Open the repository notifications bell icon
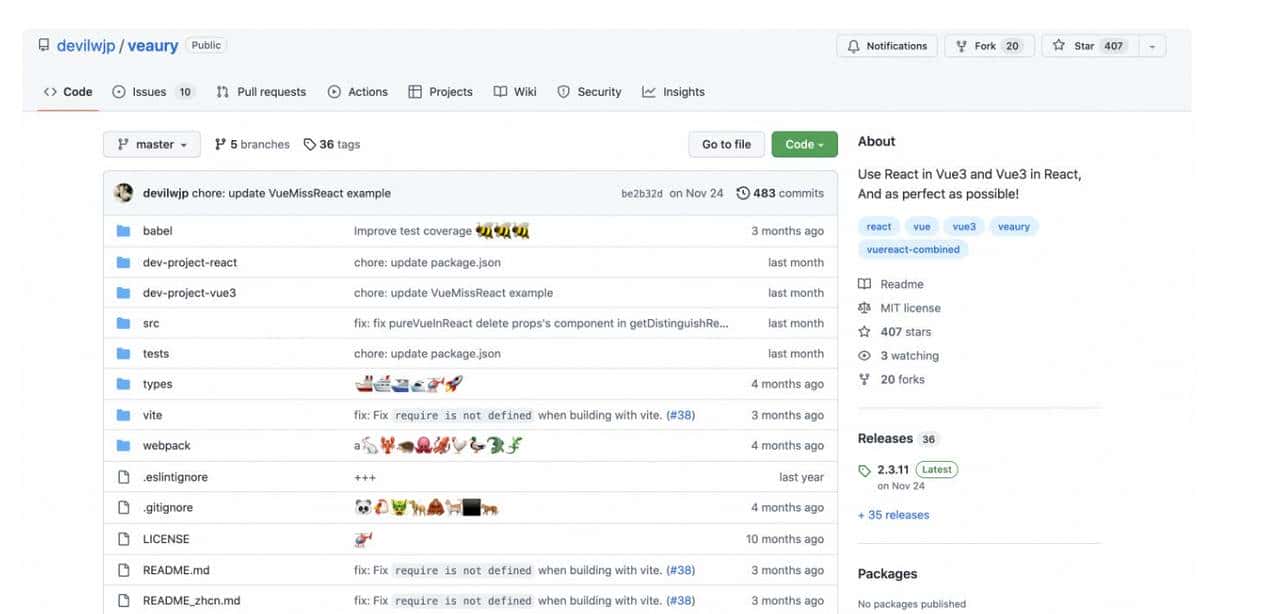The image size is (1280, 614). (854, 45)
